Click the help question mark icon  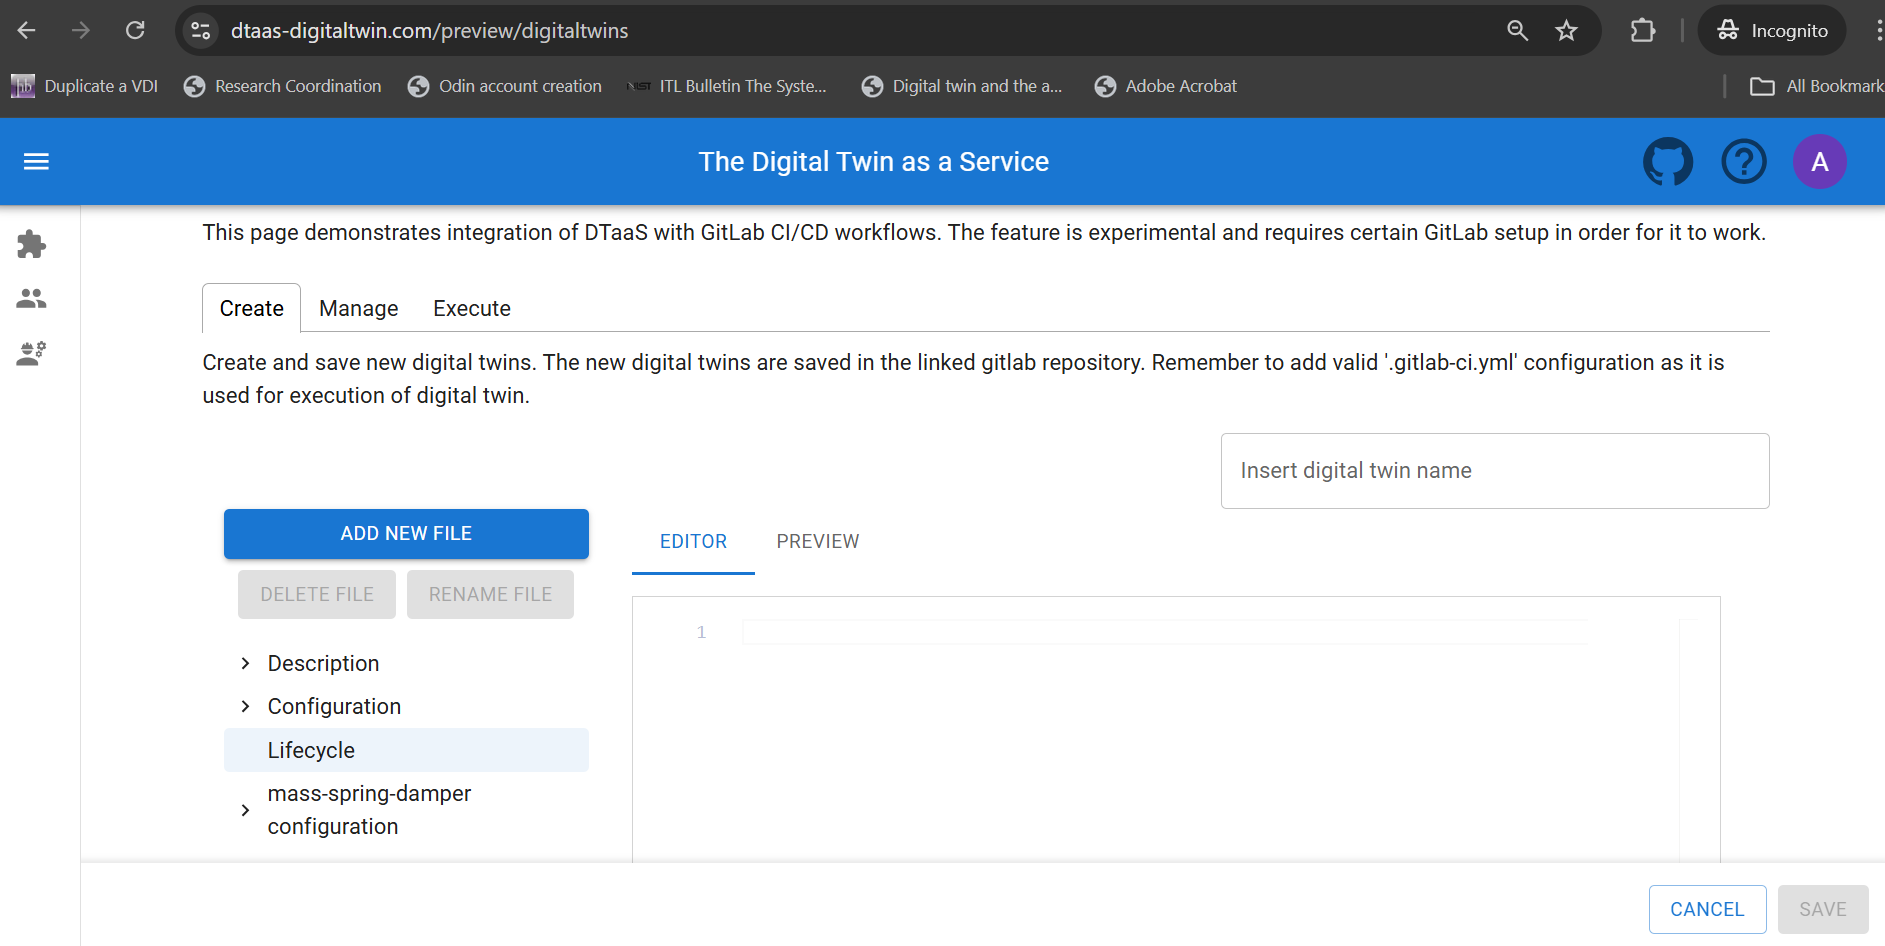[x=1743, y=162]
